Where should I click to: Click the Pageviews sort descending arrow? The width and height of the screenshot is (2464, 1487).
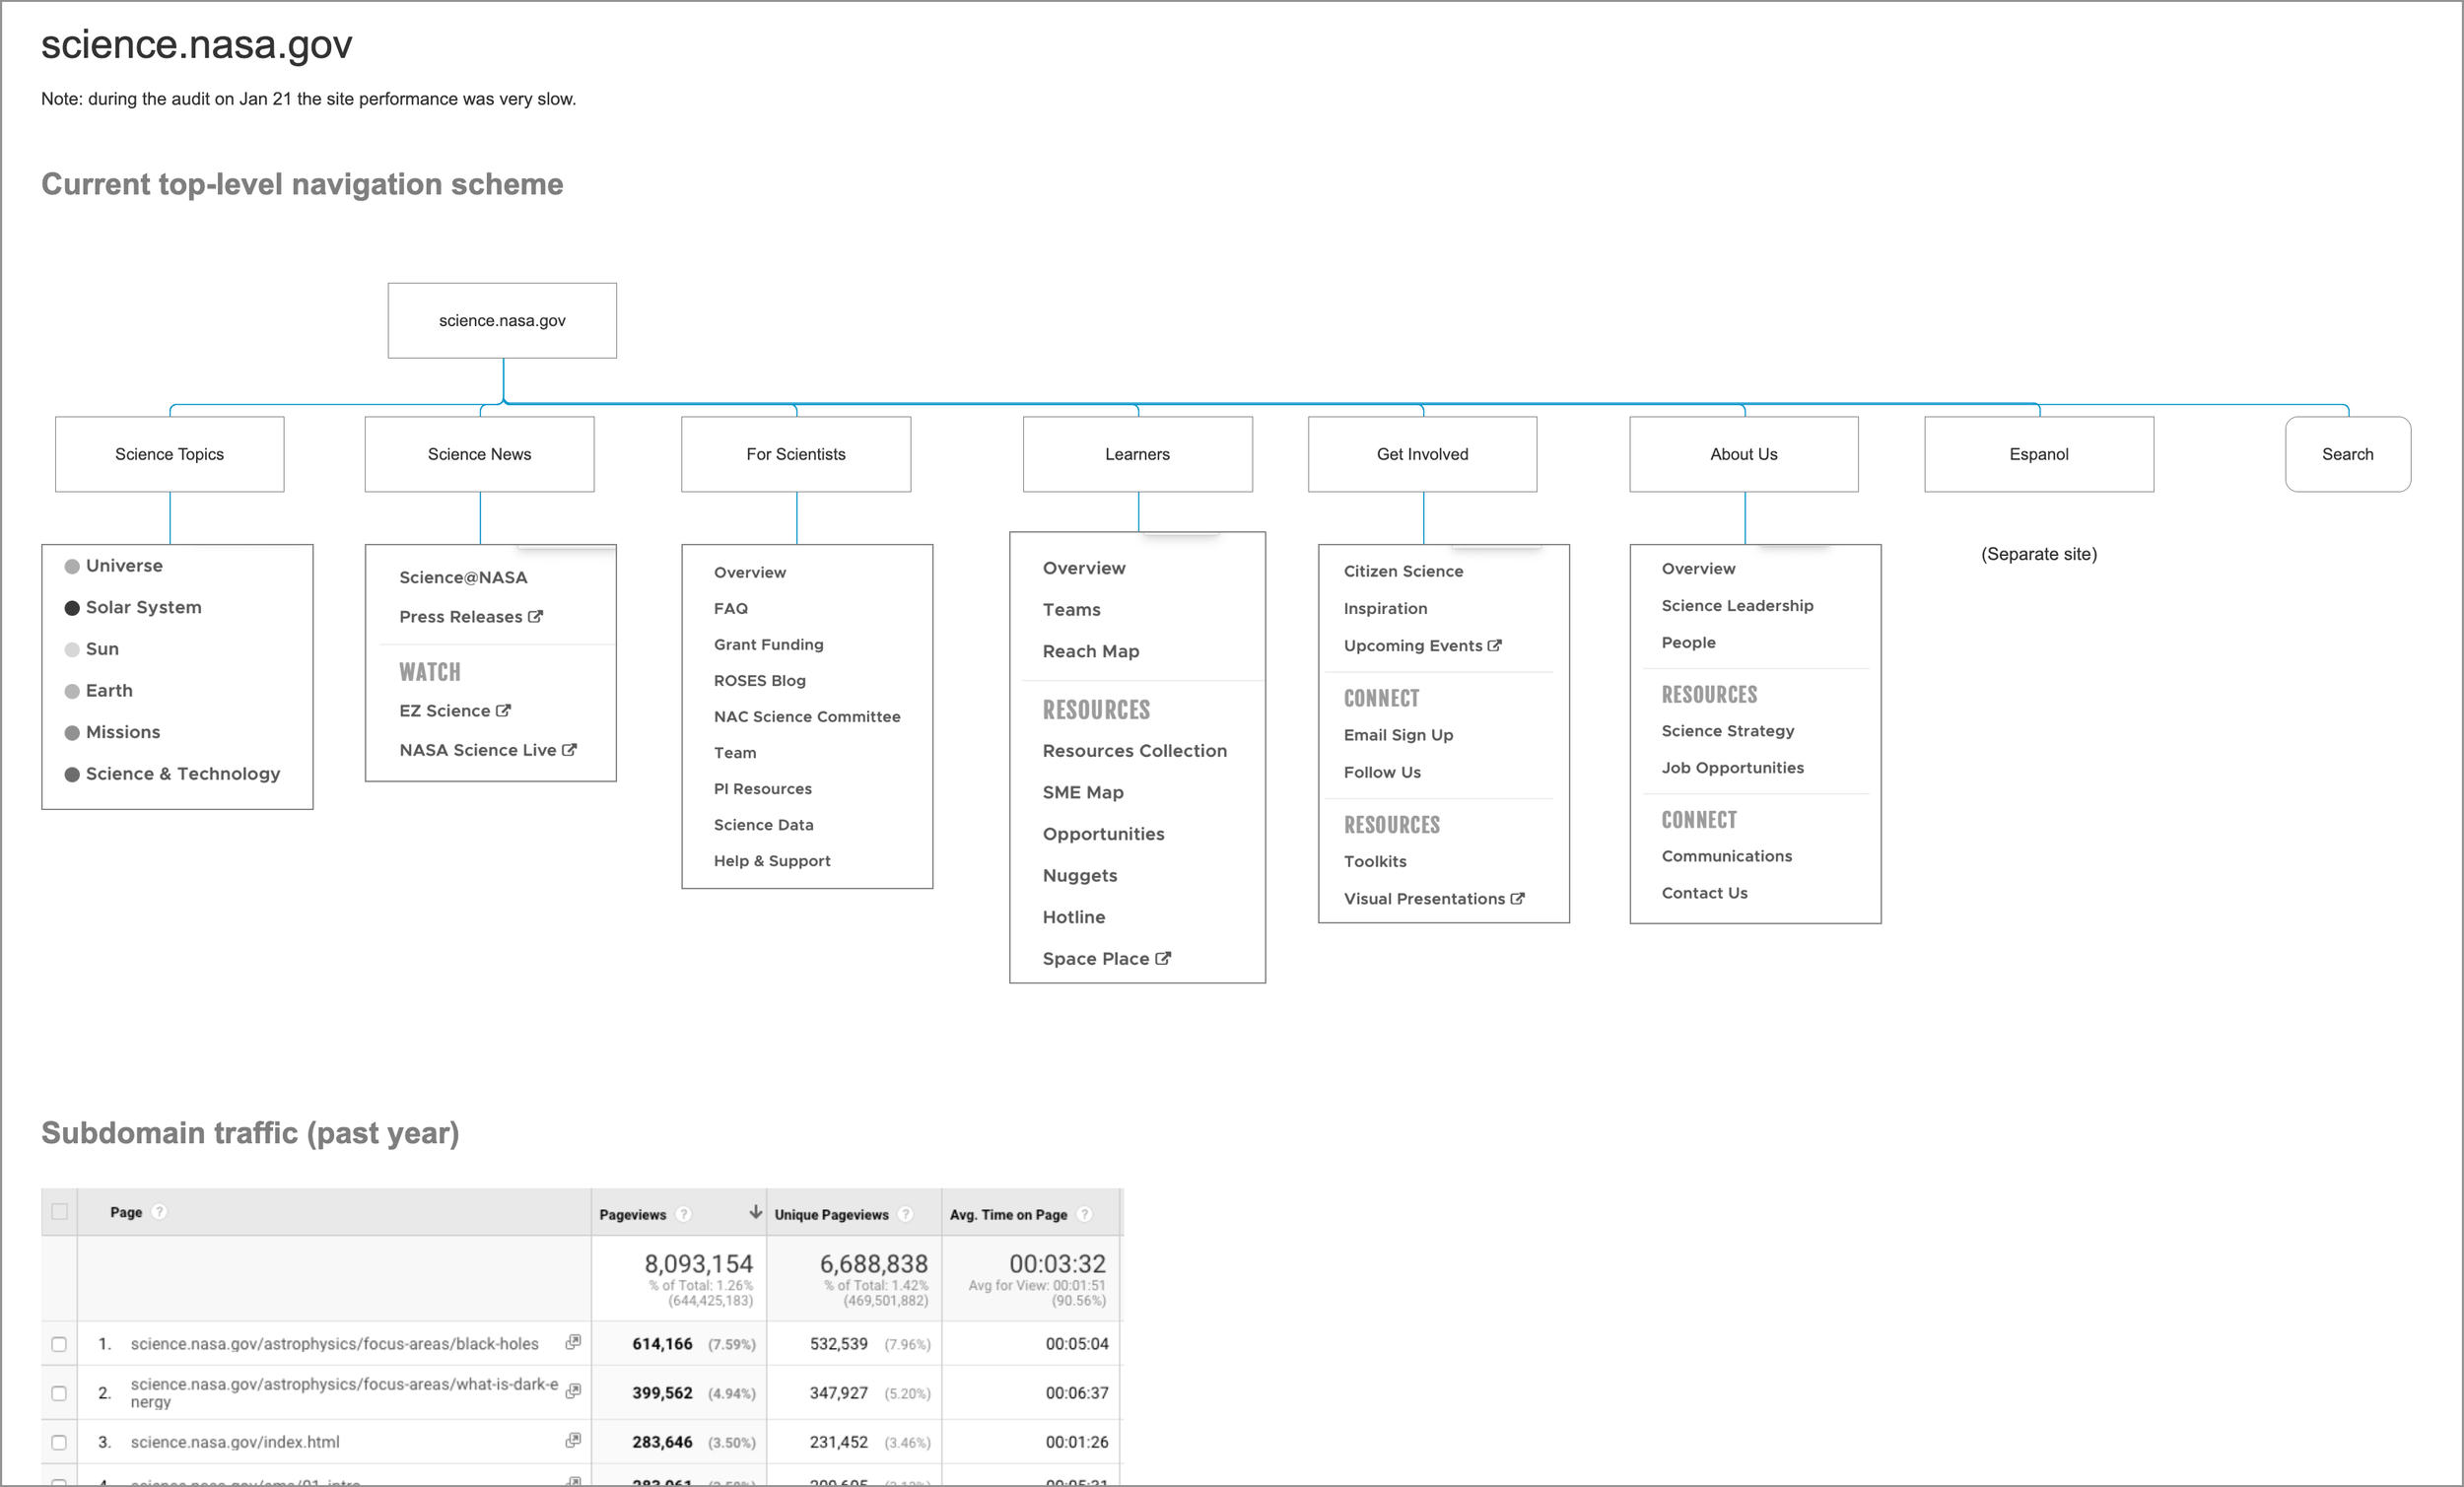pos(755,1212)
